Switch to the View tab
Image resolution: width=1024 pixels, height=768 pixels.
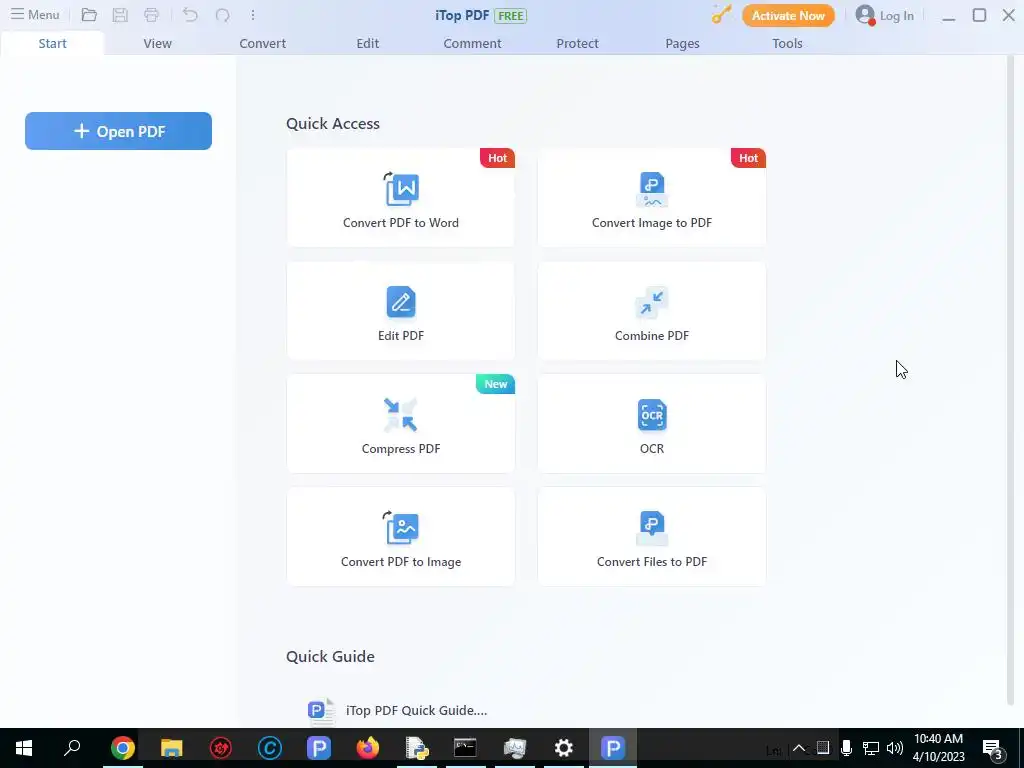tap(157, 43)
